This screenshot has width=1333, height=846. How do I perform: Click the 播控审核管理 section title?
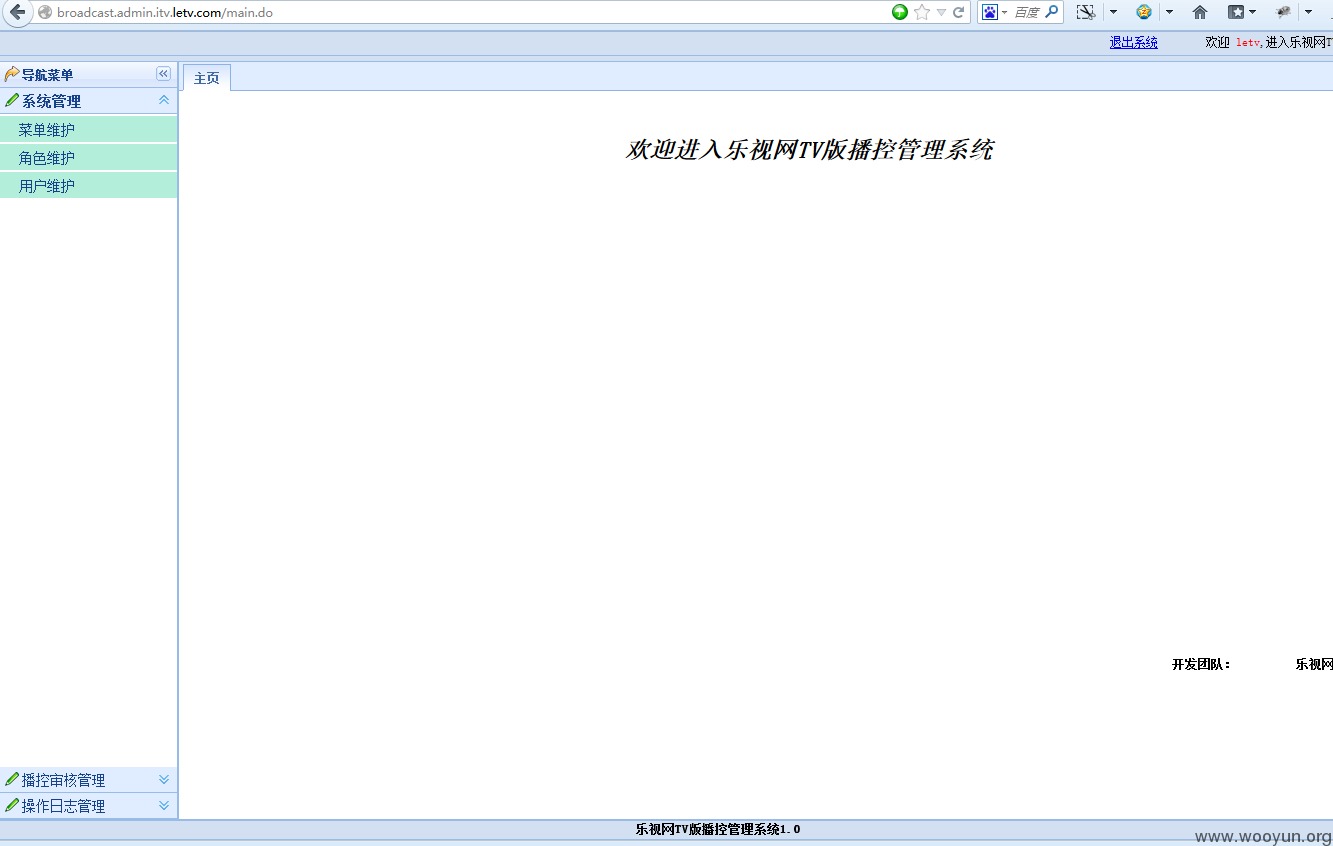click(x=63, y=780)
